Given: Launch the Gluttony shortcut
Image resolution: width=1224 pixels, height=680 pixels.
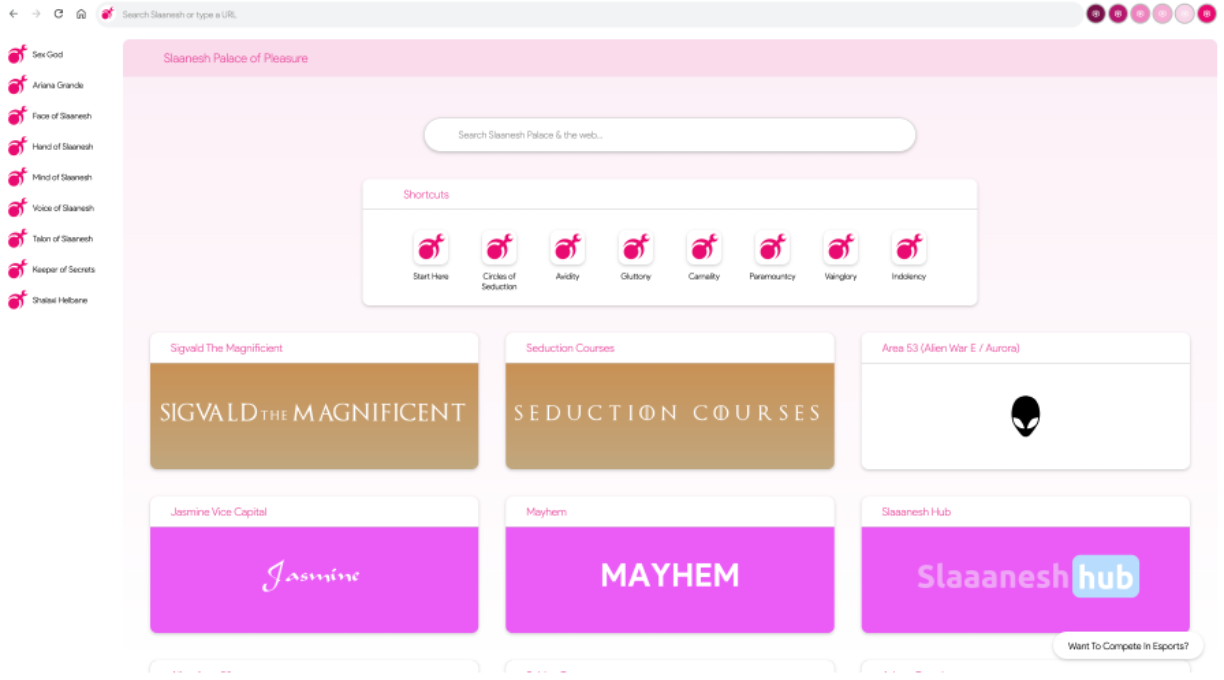Looking at the screenshot, I should coord(636,247).
